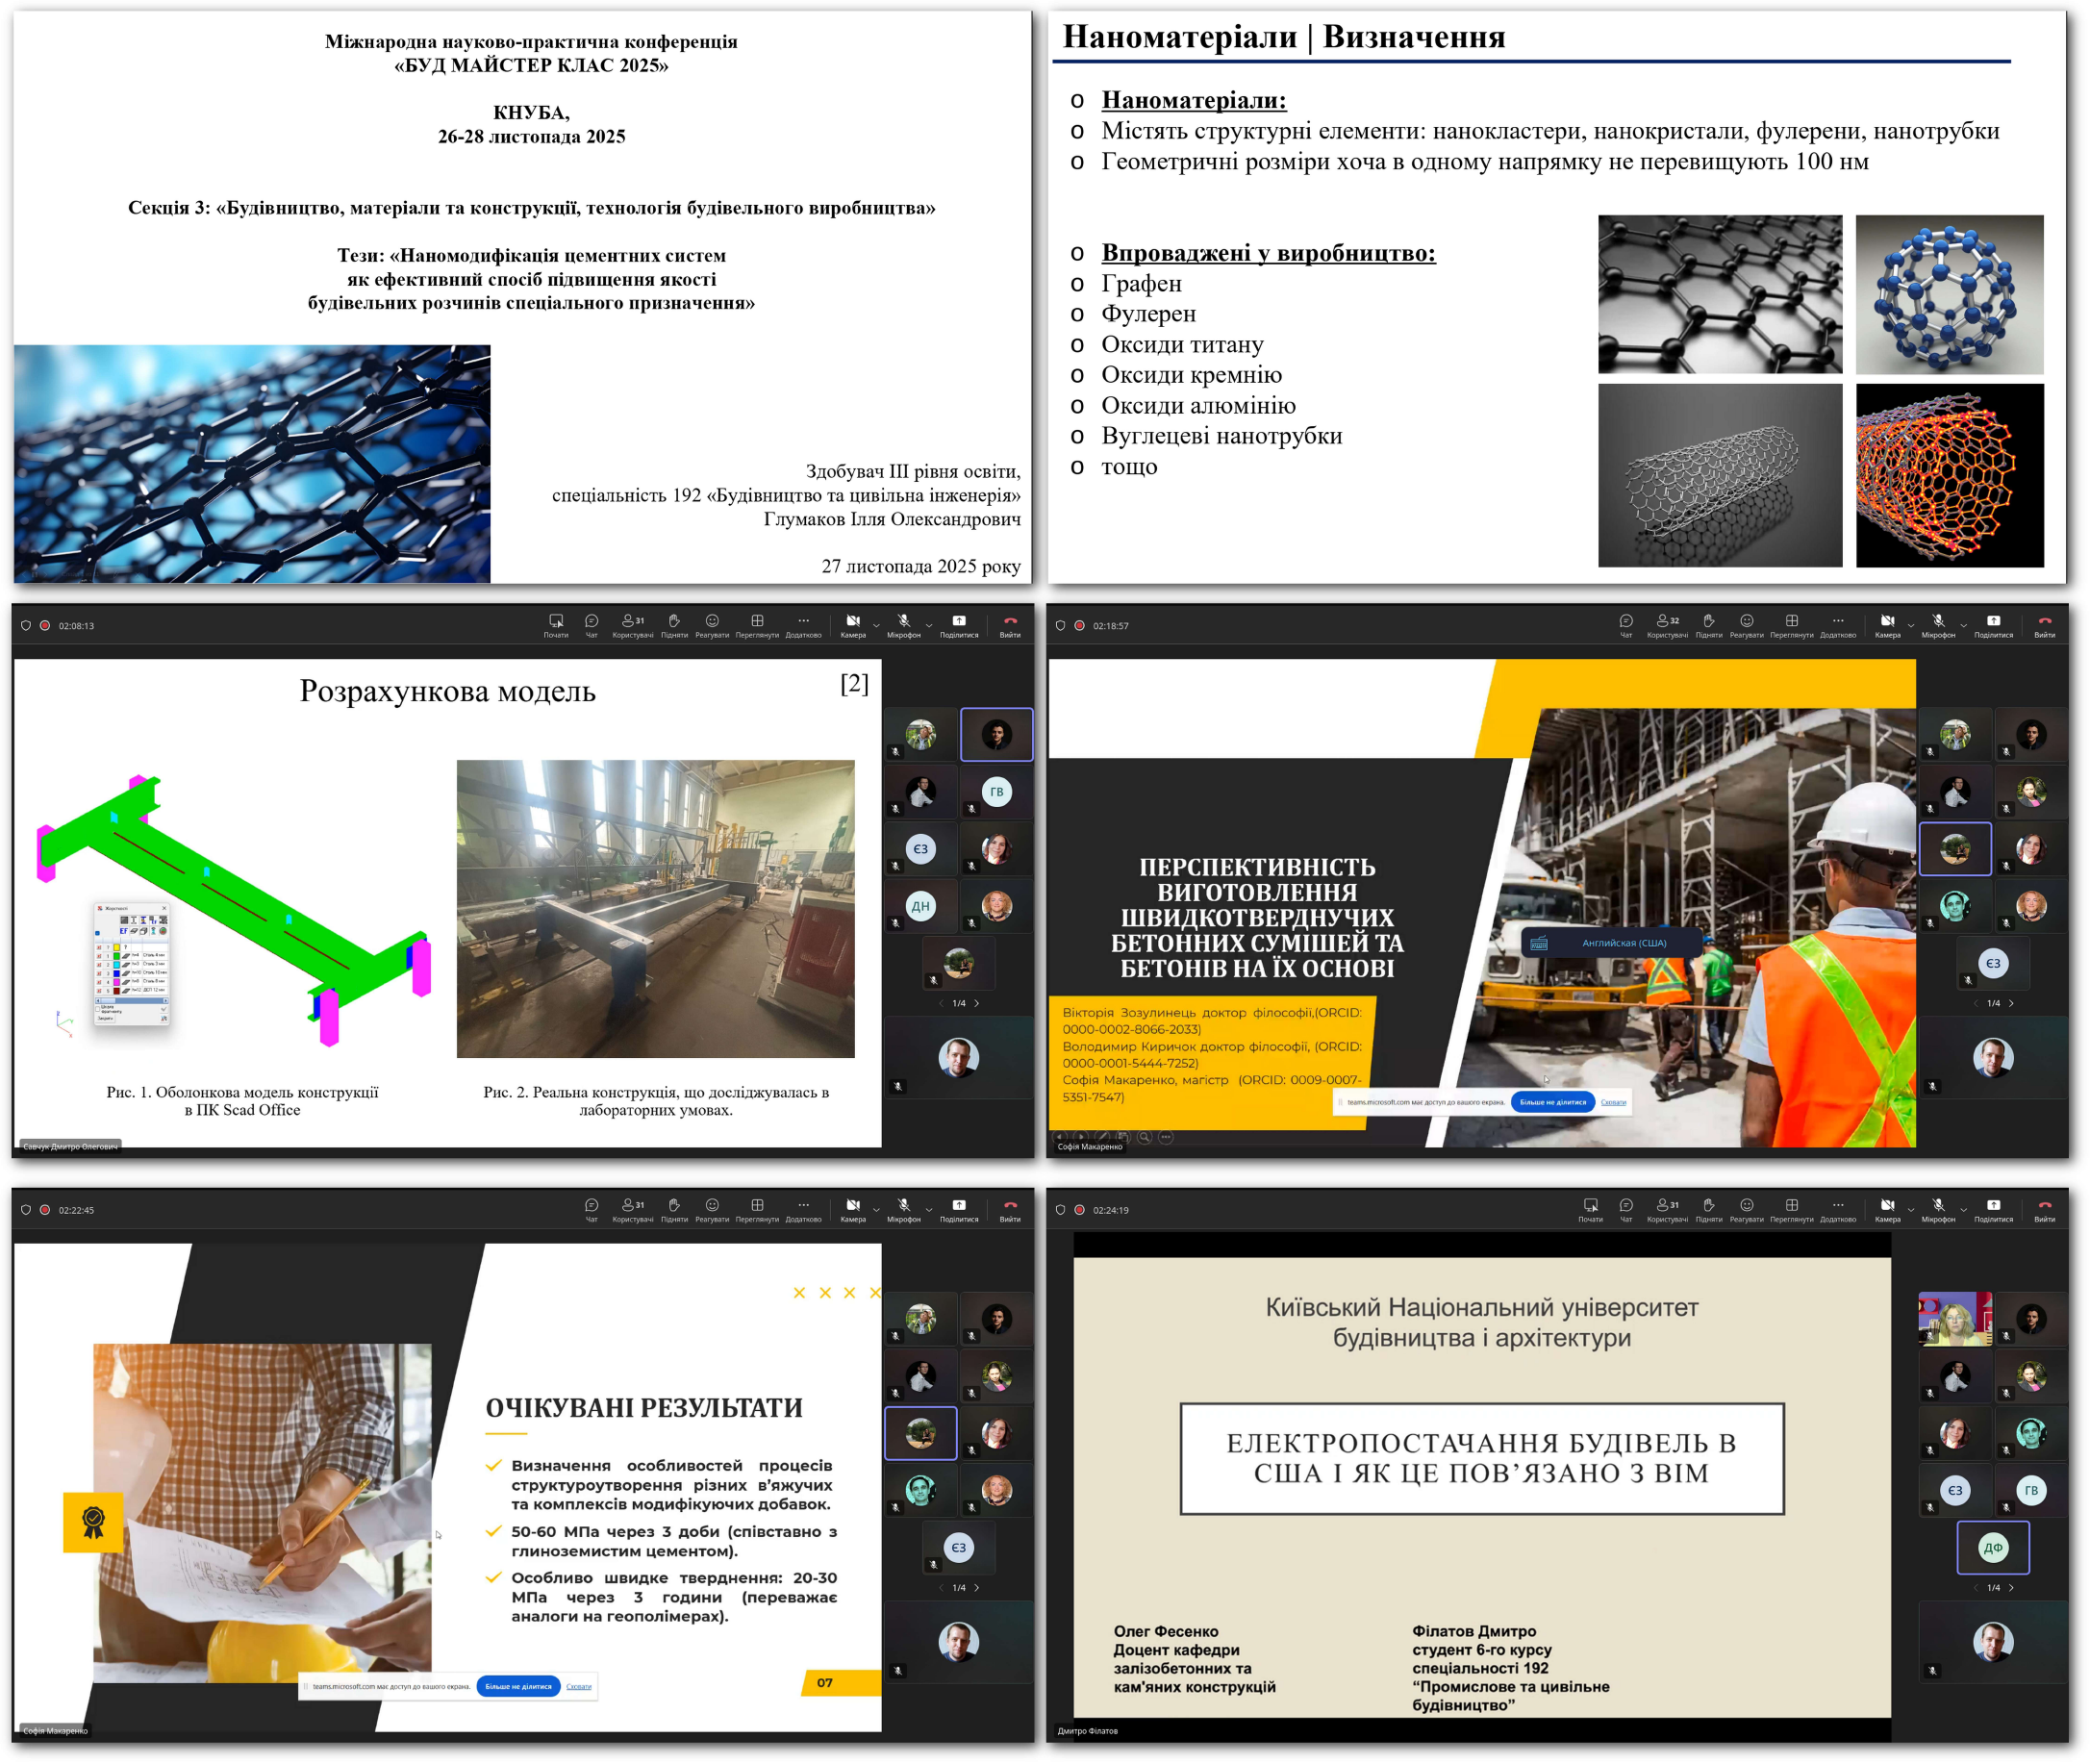Select ДФ participant tile in 02:24:19 window

tap(1992, 1547)
